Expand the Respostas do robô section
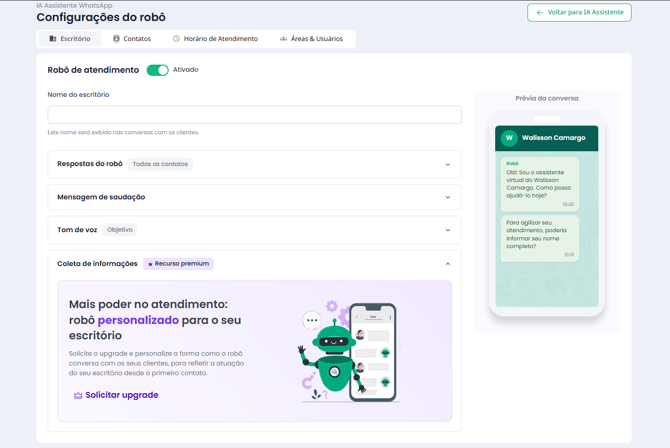Viewport: 670px width, 448px height. (x=447, y=164)
